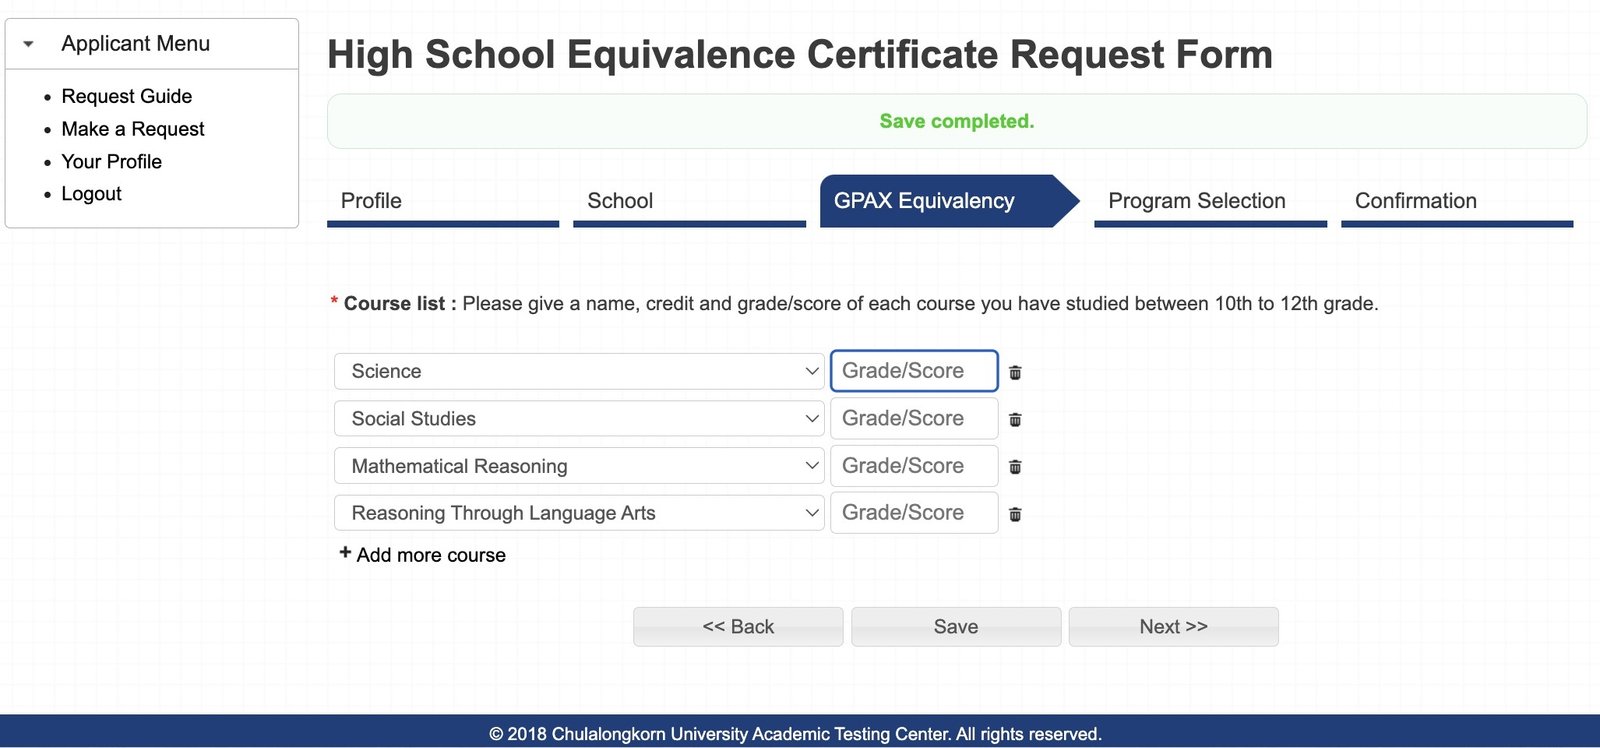Click Logout in the Applicant Menu
1600x748 pixels.
(x=91, y=194)
